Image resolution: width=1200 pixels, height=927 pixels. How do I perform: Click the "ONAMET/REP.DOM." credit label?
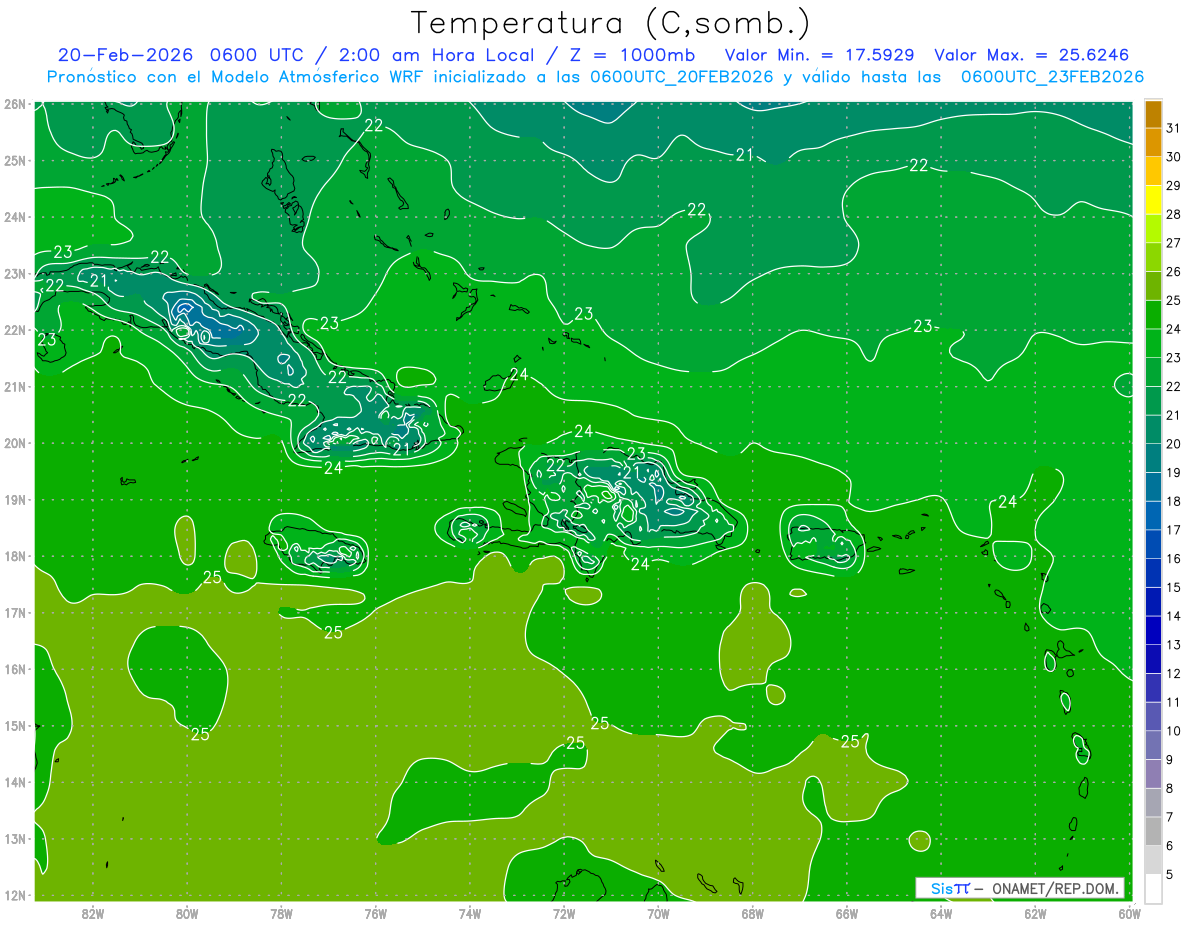point(1055,888)
